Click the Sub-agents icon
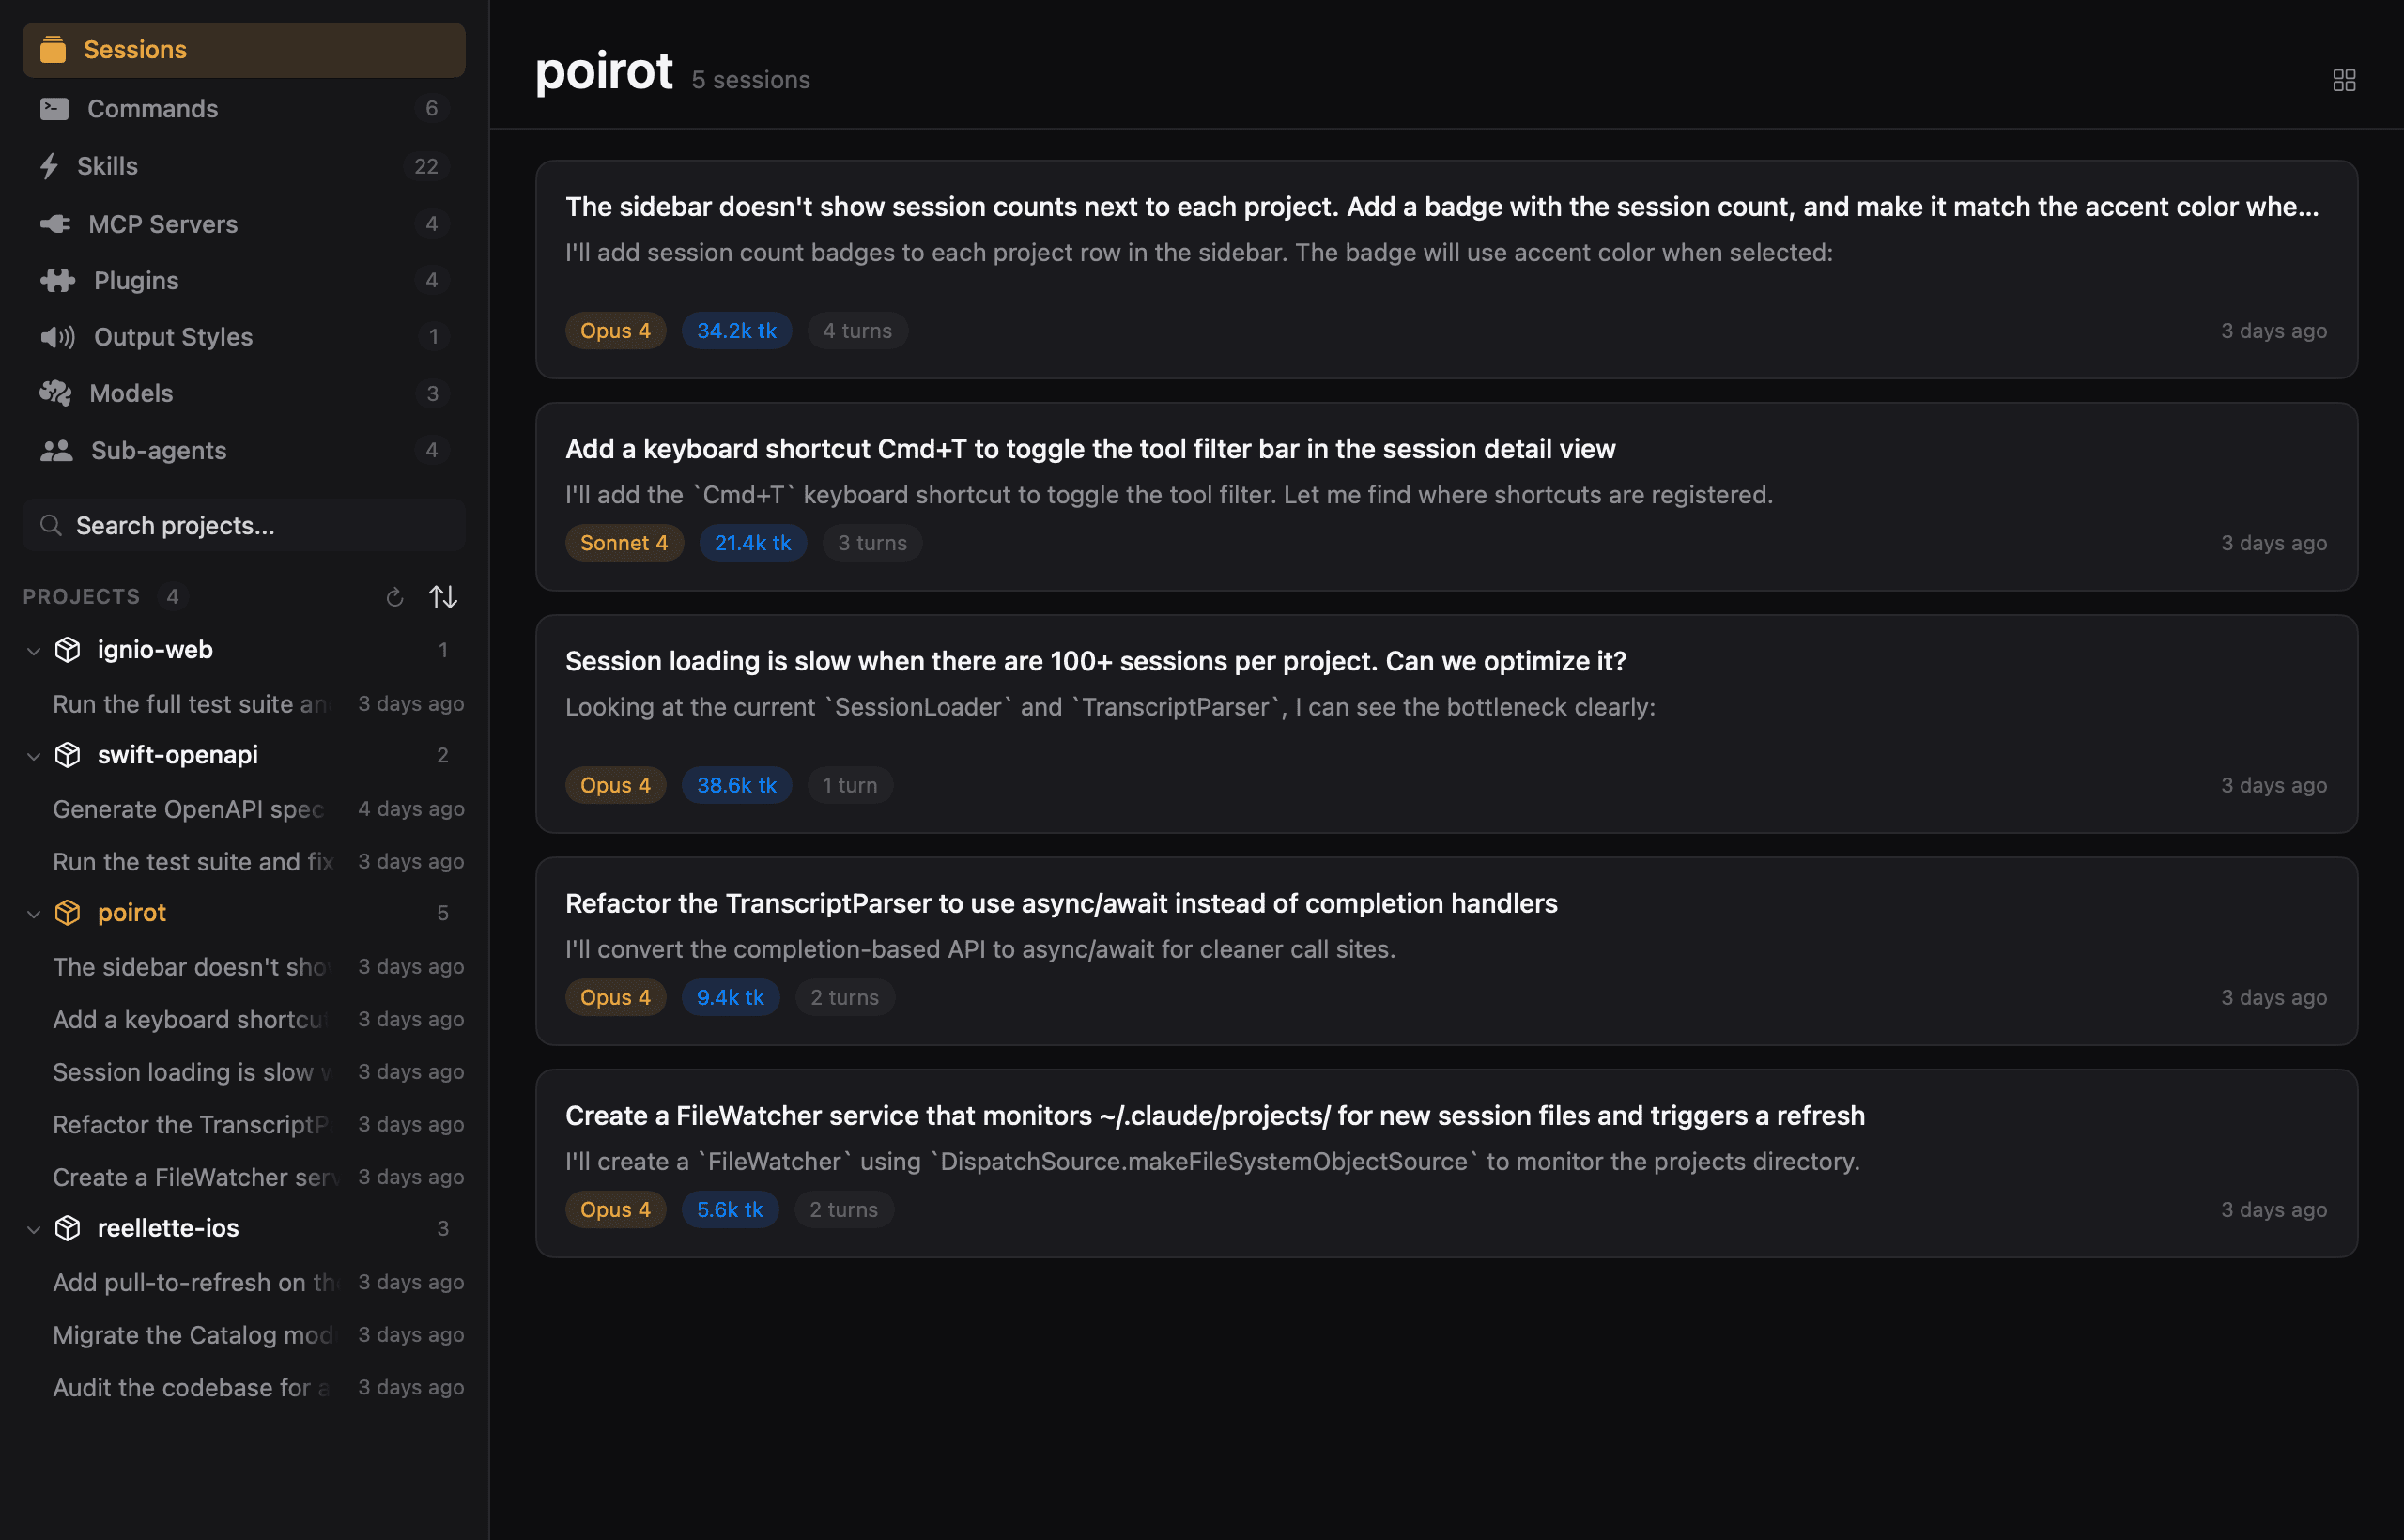2404x1540 pixels. (56, 450)
